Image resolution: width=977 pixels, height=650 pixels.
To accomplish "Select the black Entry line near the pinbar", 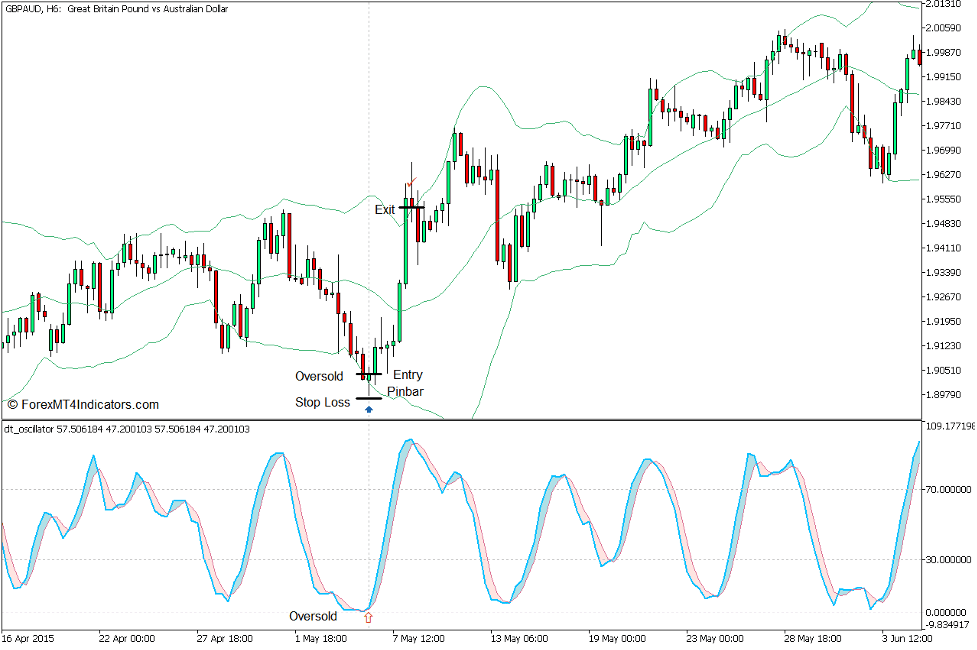I will tap(368, 374).
